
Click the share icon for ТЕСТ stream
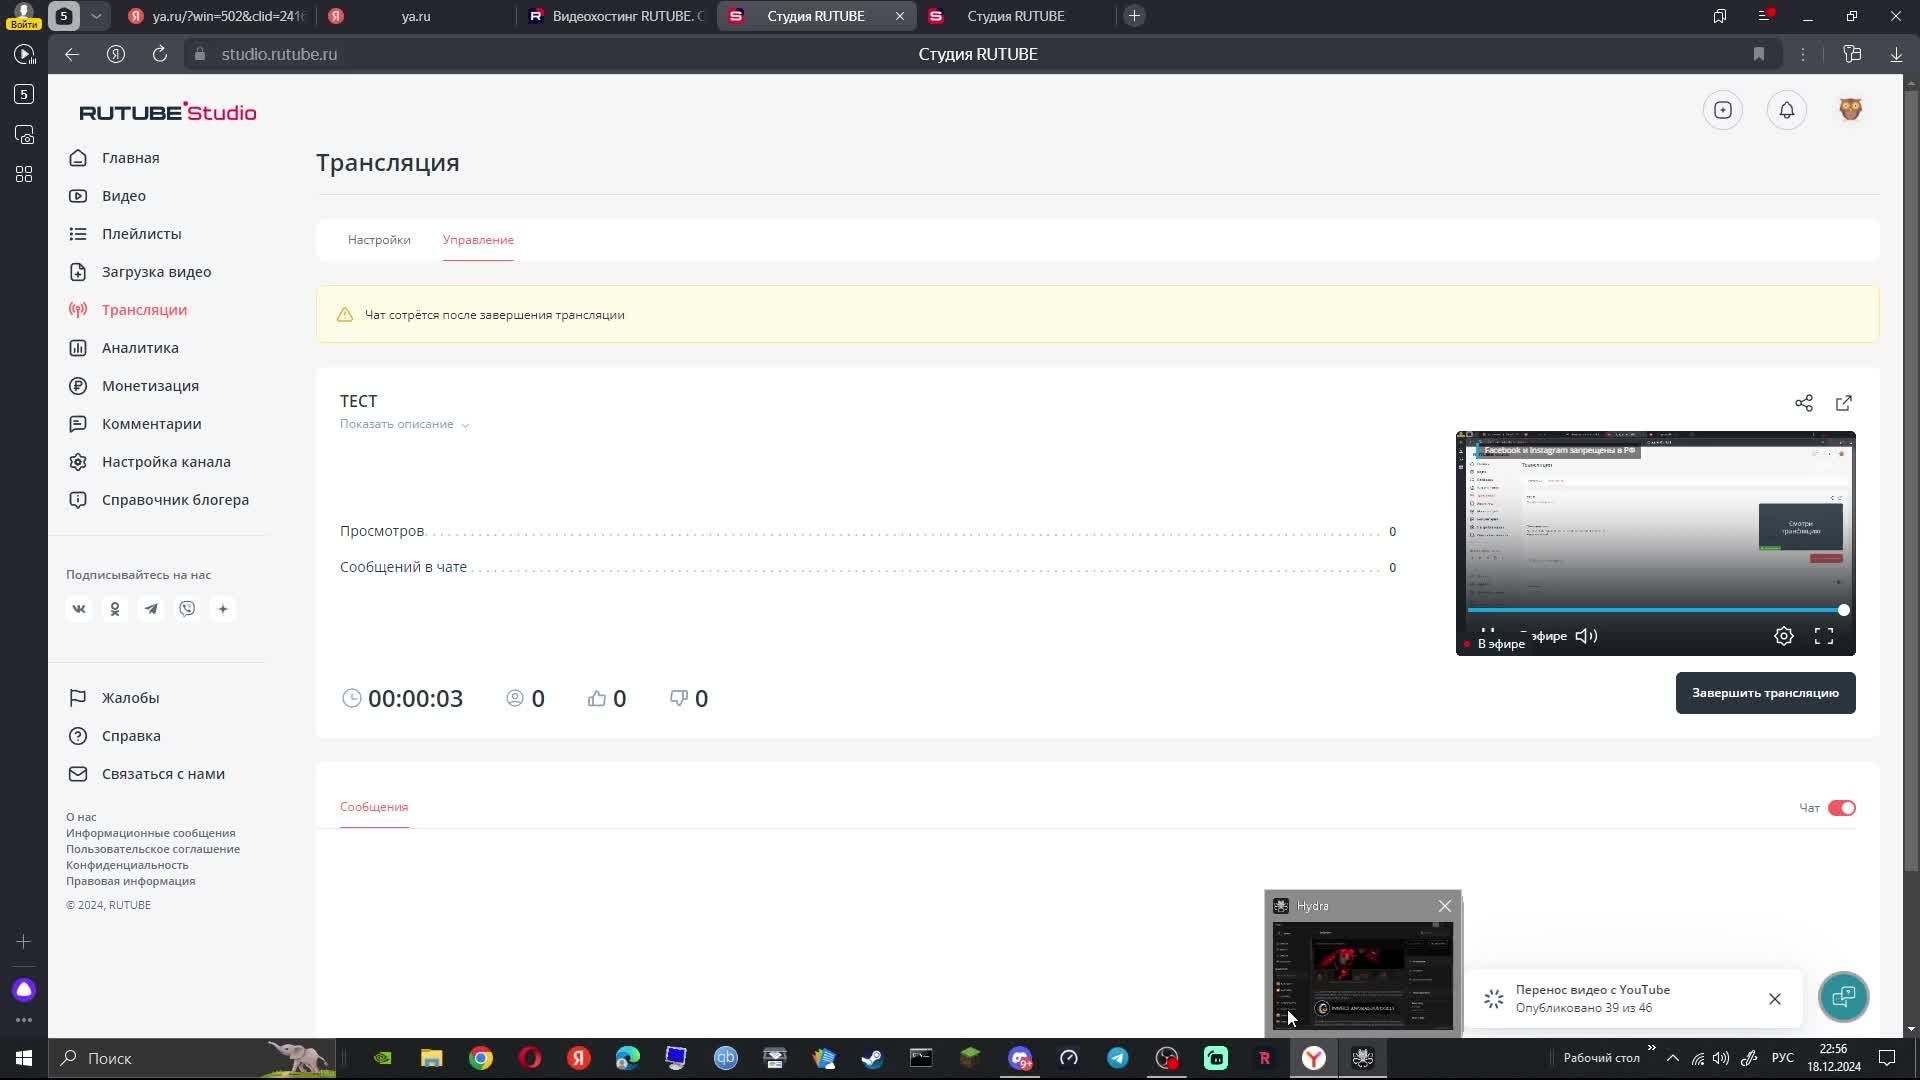[x=1803, y=403]
